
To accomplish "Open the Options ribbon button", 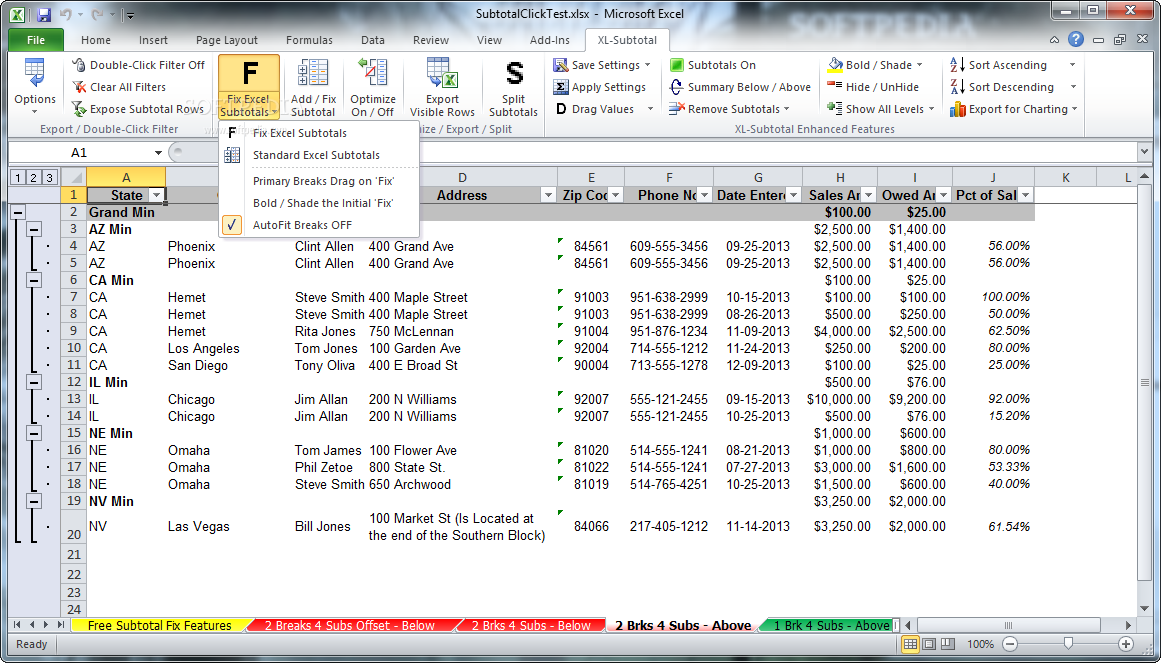I will 35,85.
